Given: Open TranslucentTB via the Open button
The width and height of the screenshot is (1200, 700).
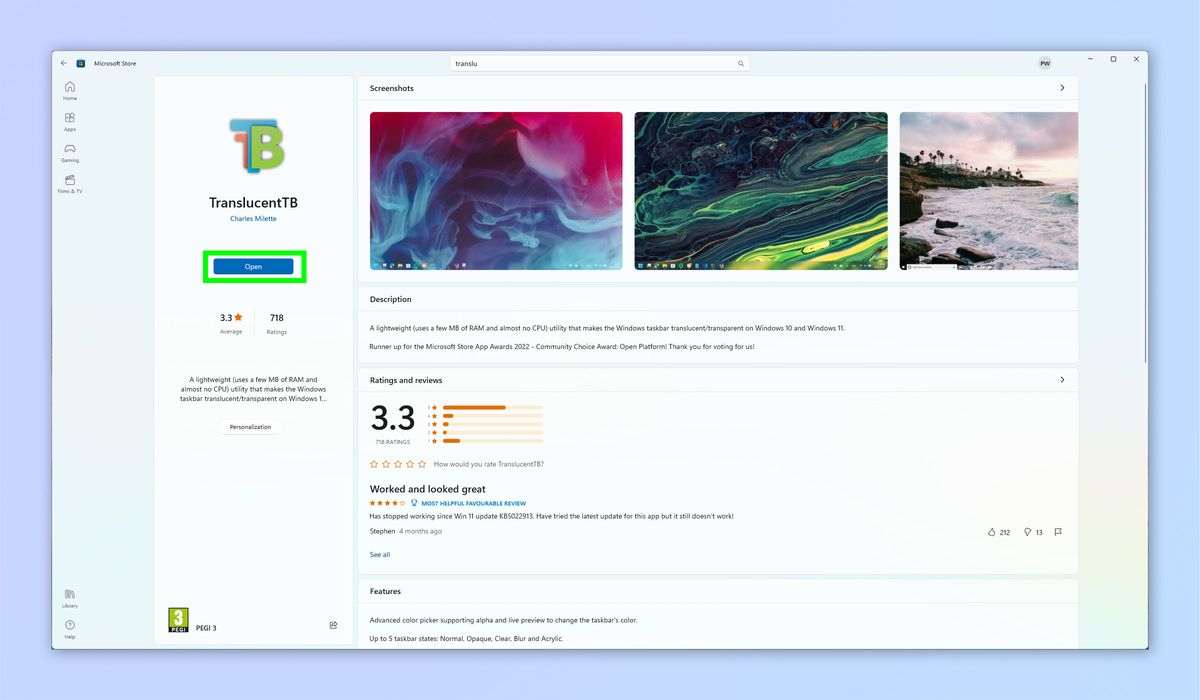Looking at the screenshot, I should tap(253, 266).
